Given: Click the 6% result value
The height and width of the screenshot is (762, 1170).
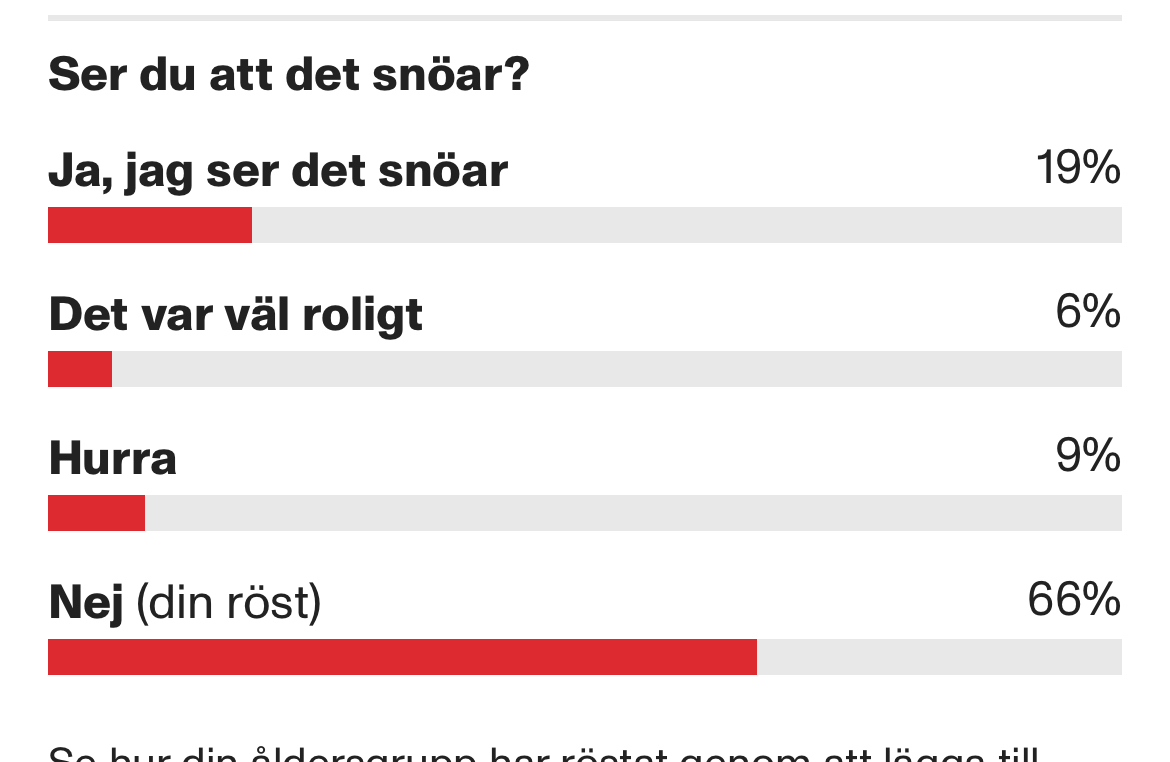Looking at the screenshot, I should [1088, 312].
